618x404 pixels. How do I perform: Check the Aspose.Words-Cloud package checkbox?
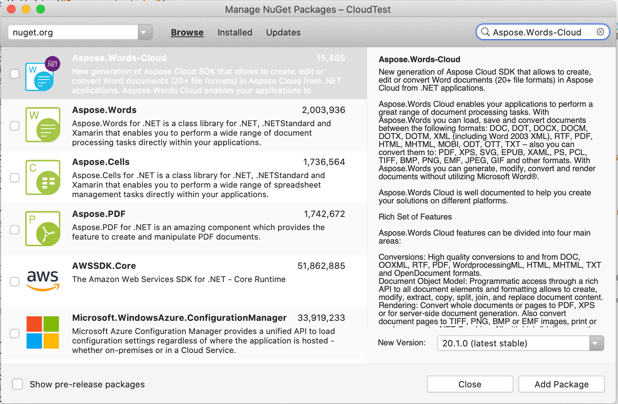pyautogui.click(x=15, y=74)
